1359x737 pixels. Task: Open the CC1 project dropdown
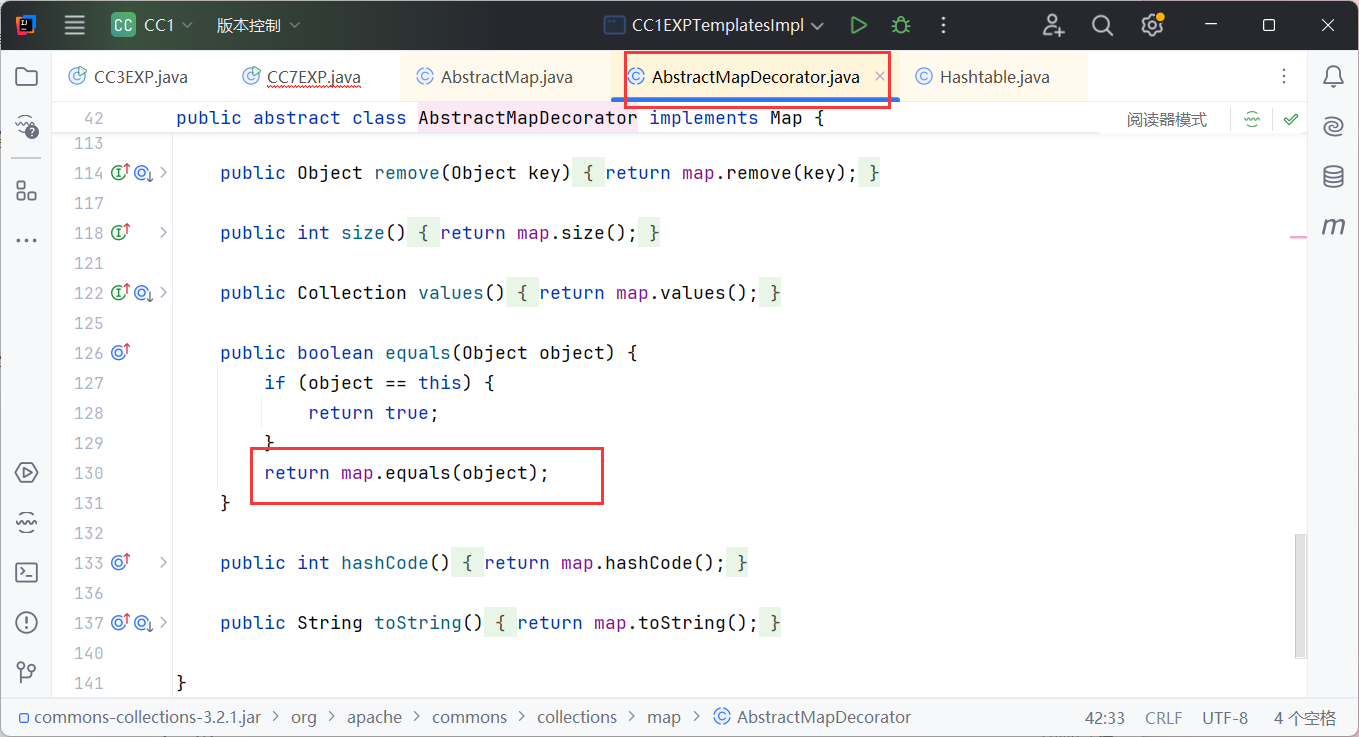click(156, 26)
